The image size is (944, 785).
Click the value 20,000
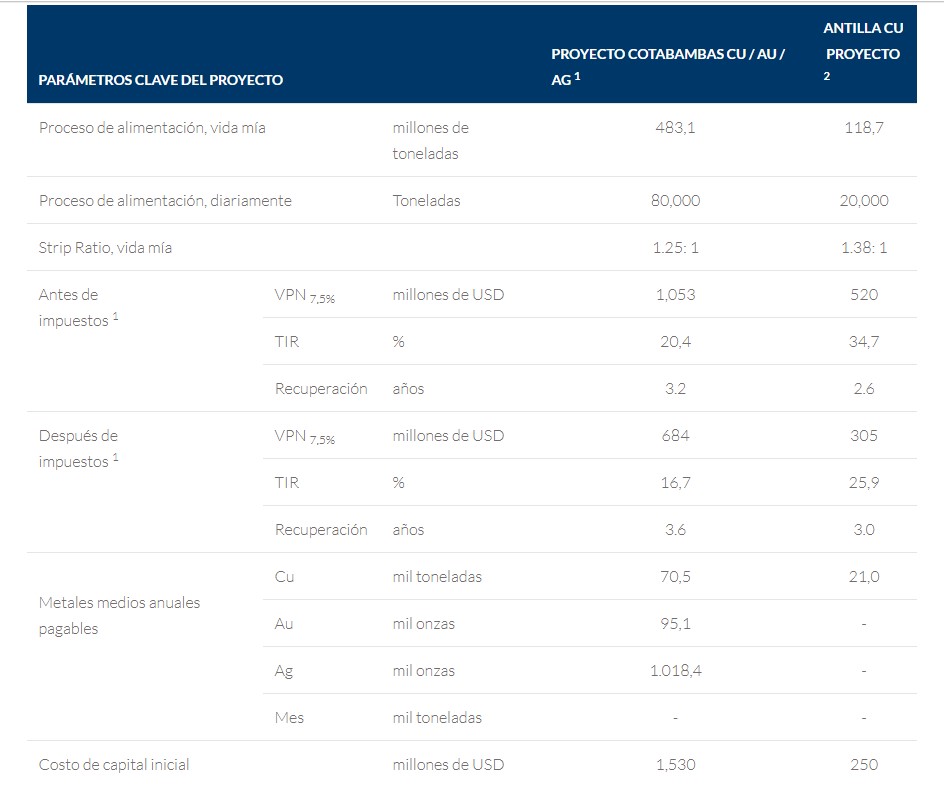pos(864,200)
